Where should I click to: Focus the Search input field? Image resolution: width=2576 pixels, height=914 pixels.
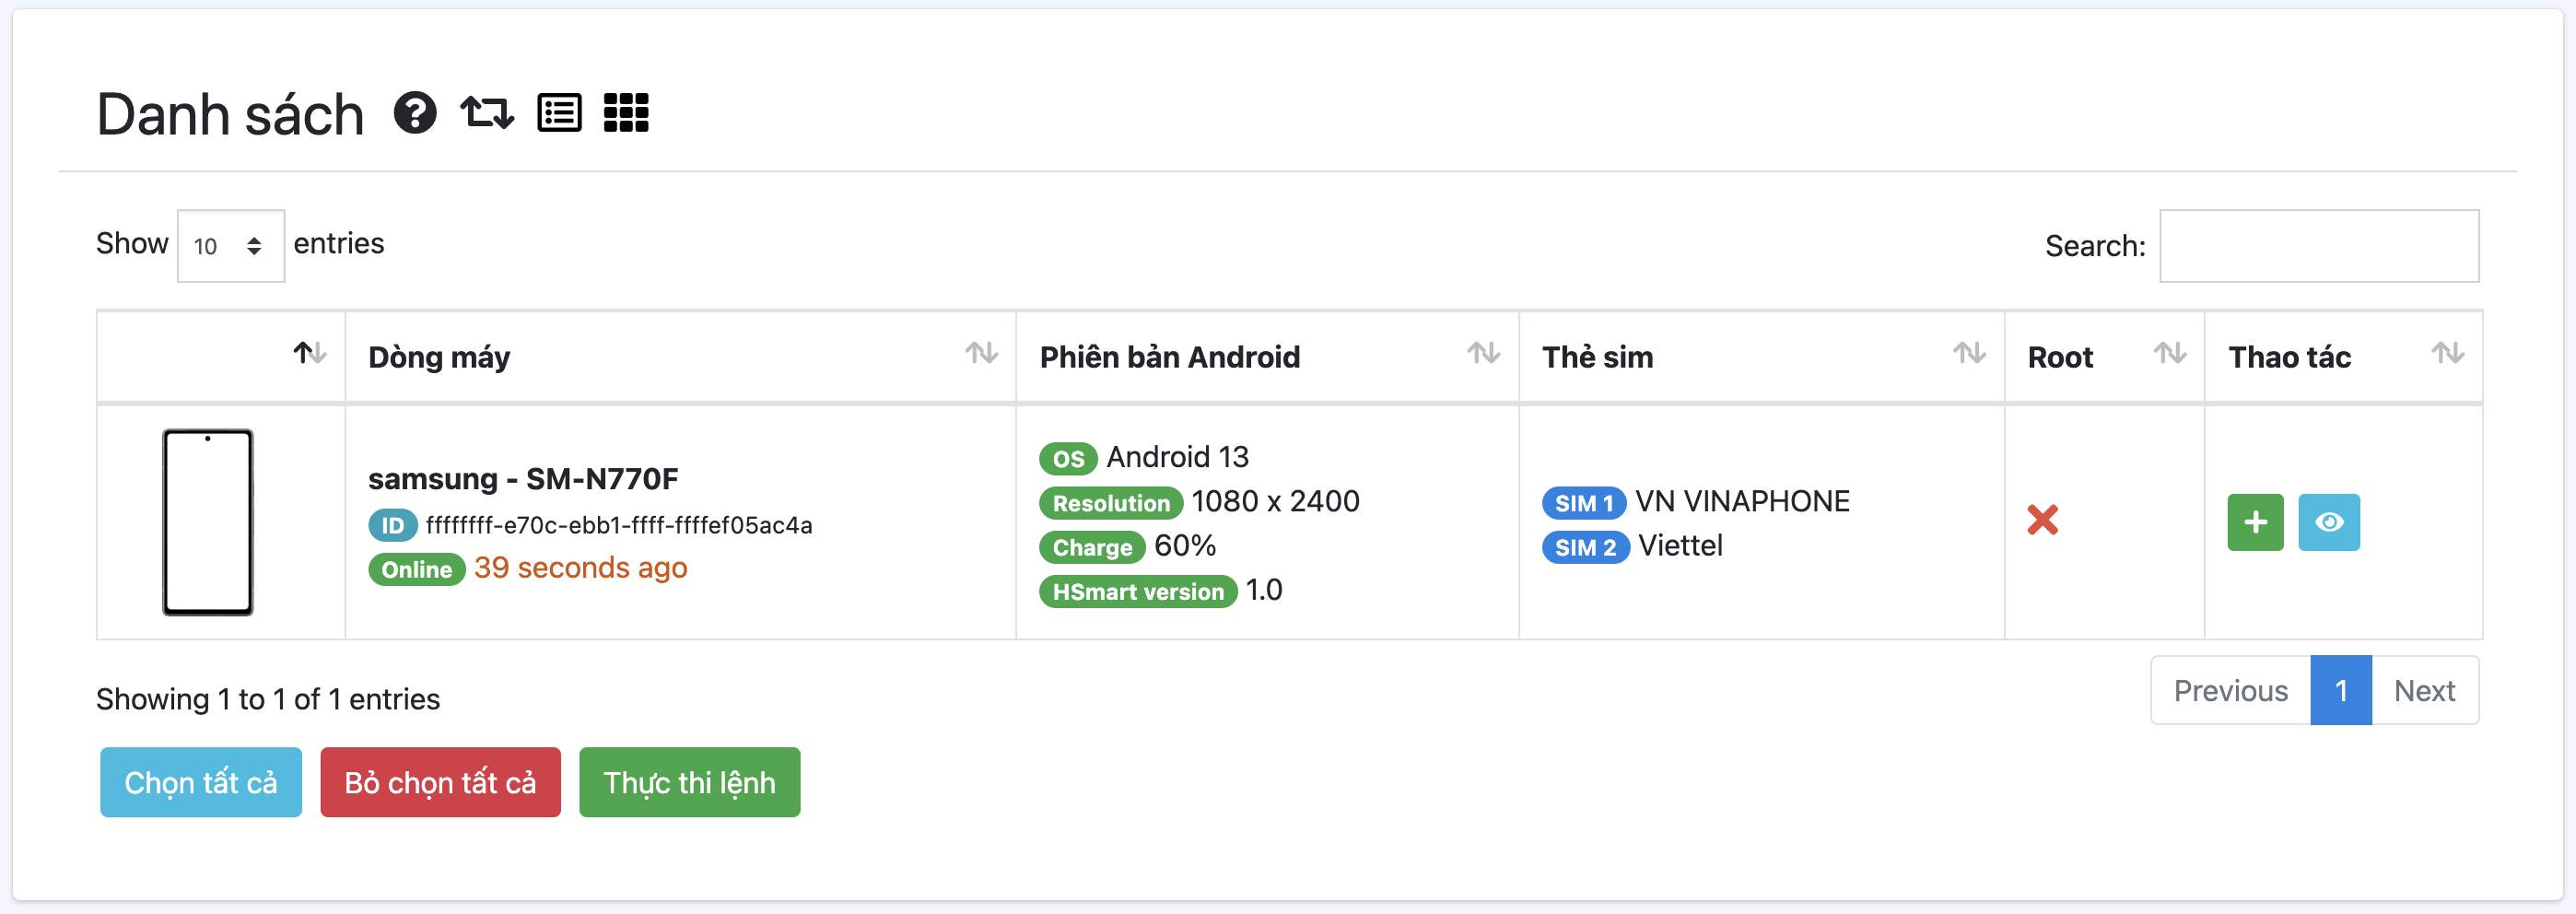(x=2318, y=246)
